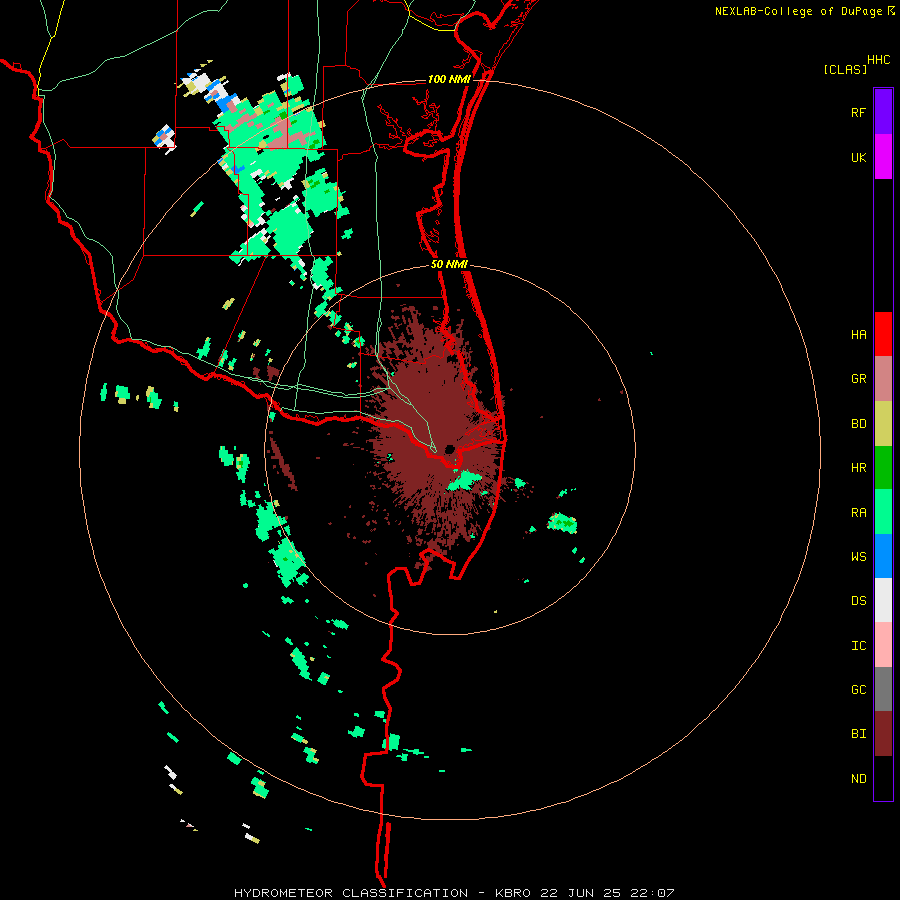Click the RF legend label

(858, 113)
